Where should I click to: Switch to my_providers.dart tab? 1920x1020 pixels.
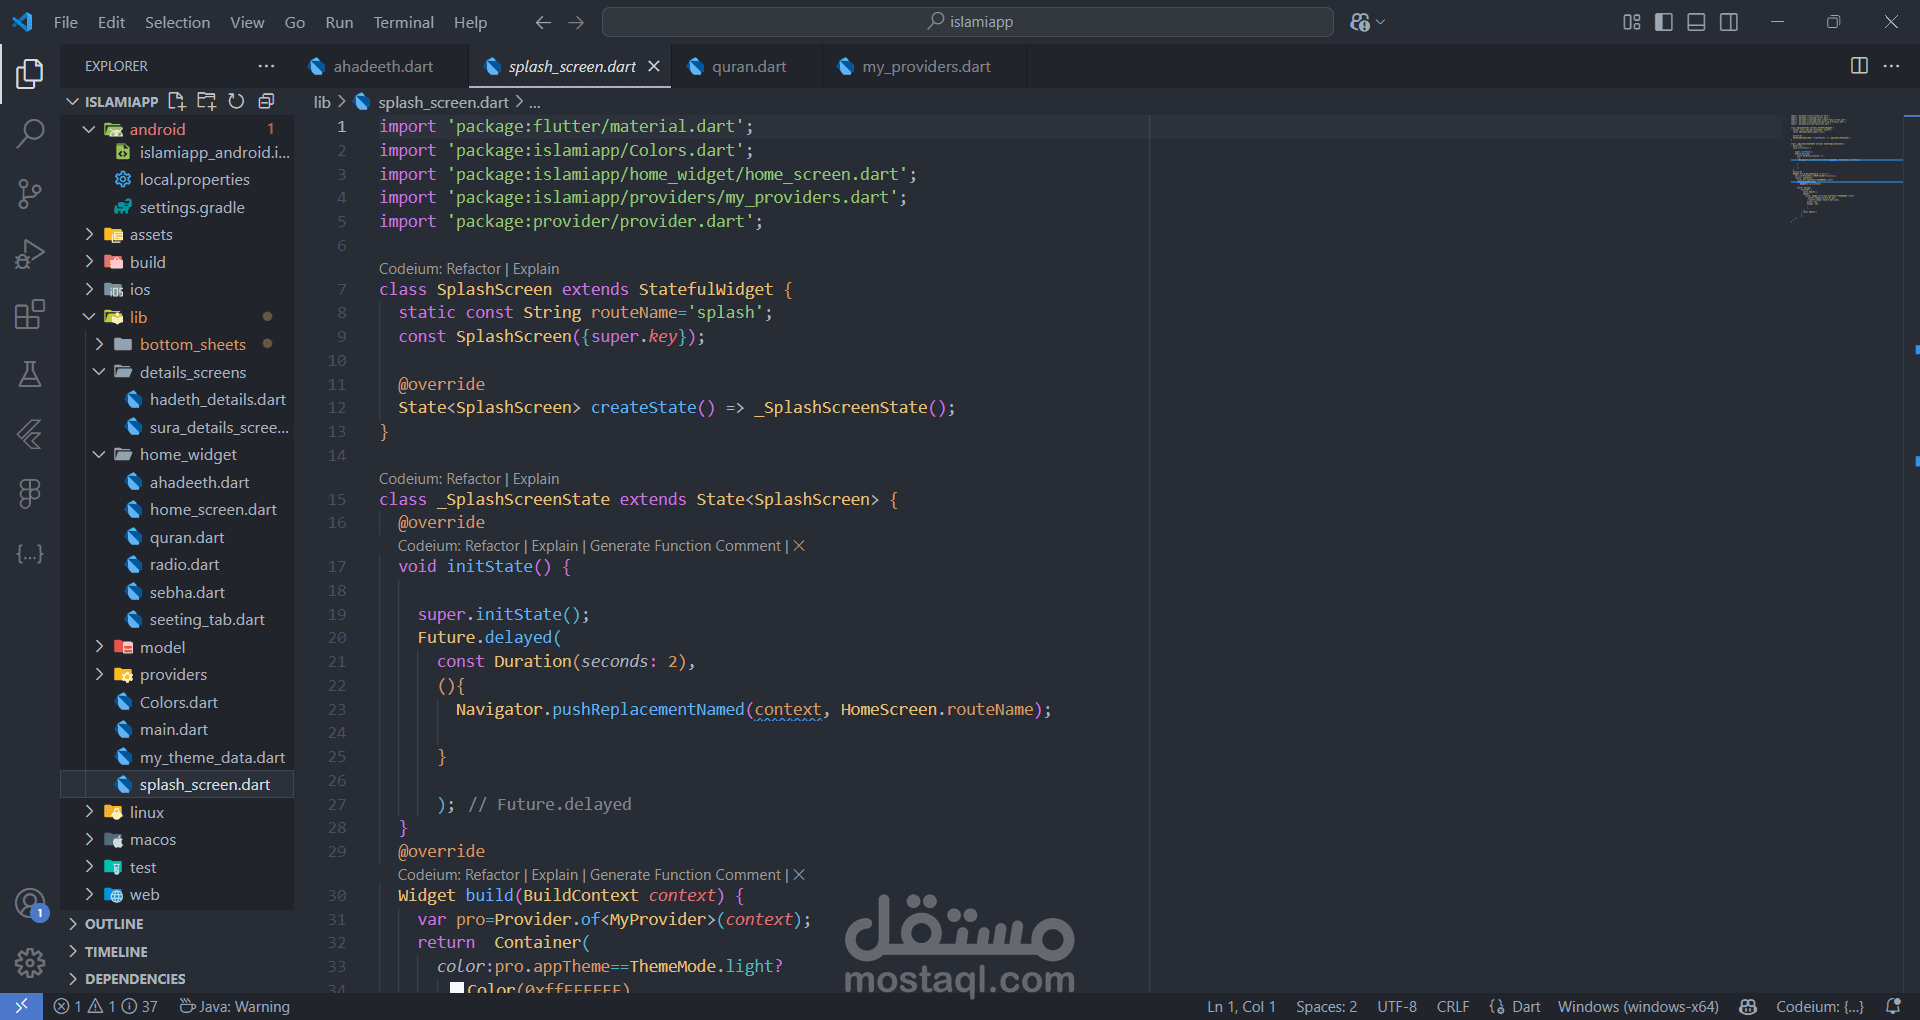(926, 66)
